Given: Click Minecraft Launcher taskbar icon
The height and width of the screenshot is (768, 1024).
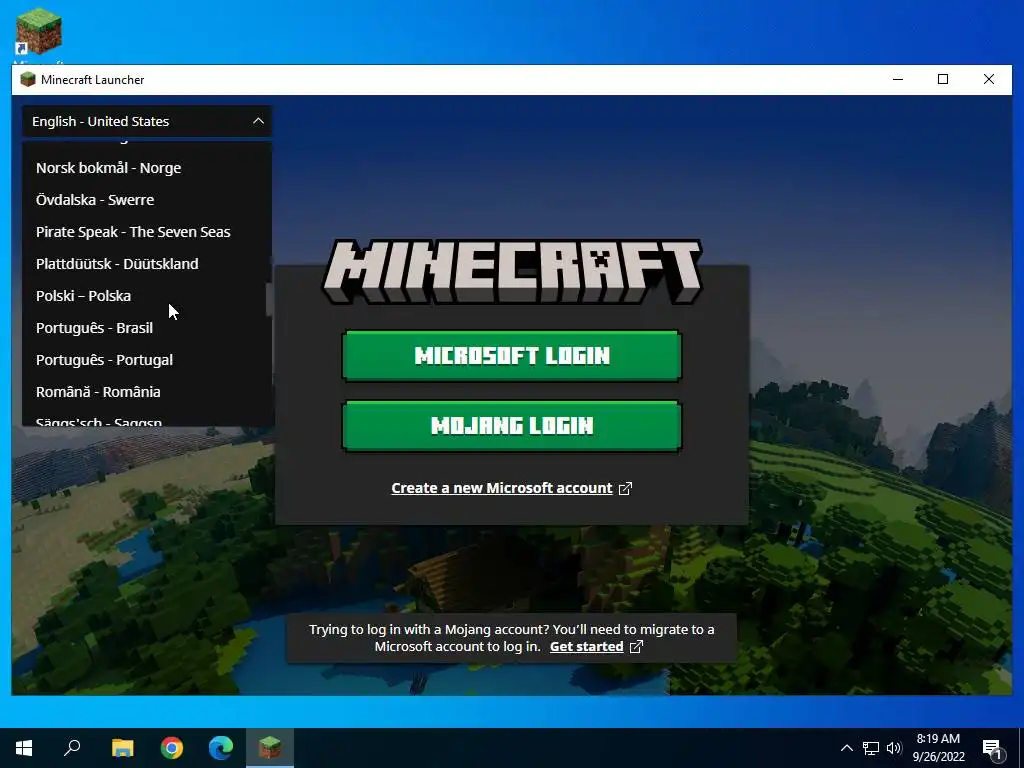Looking at the screenshot, I should [270, 748].
